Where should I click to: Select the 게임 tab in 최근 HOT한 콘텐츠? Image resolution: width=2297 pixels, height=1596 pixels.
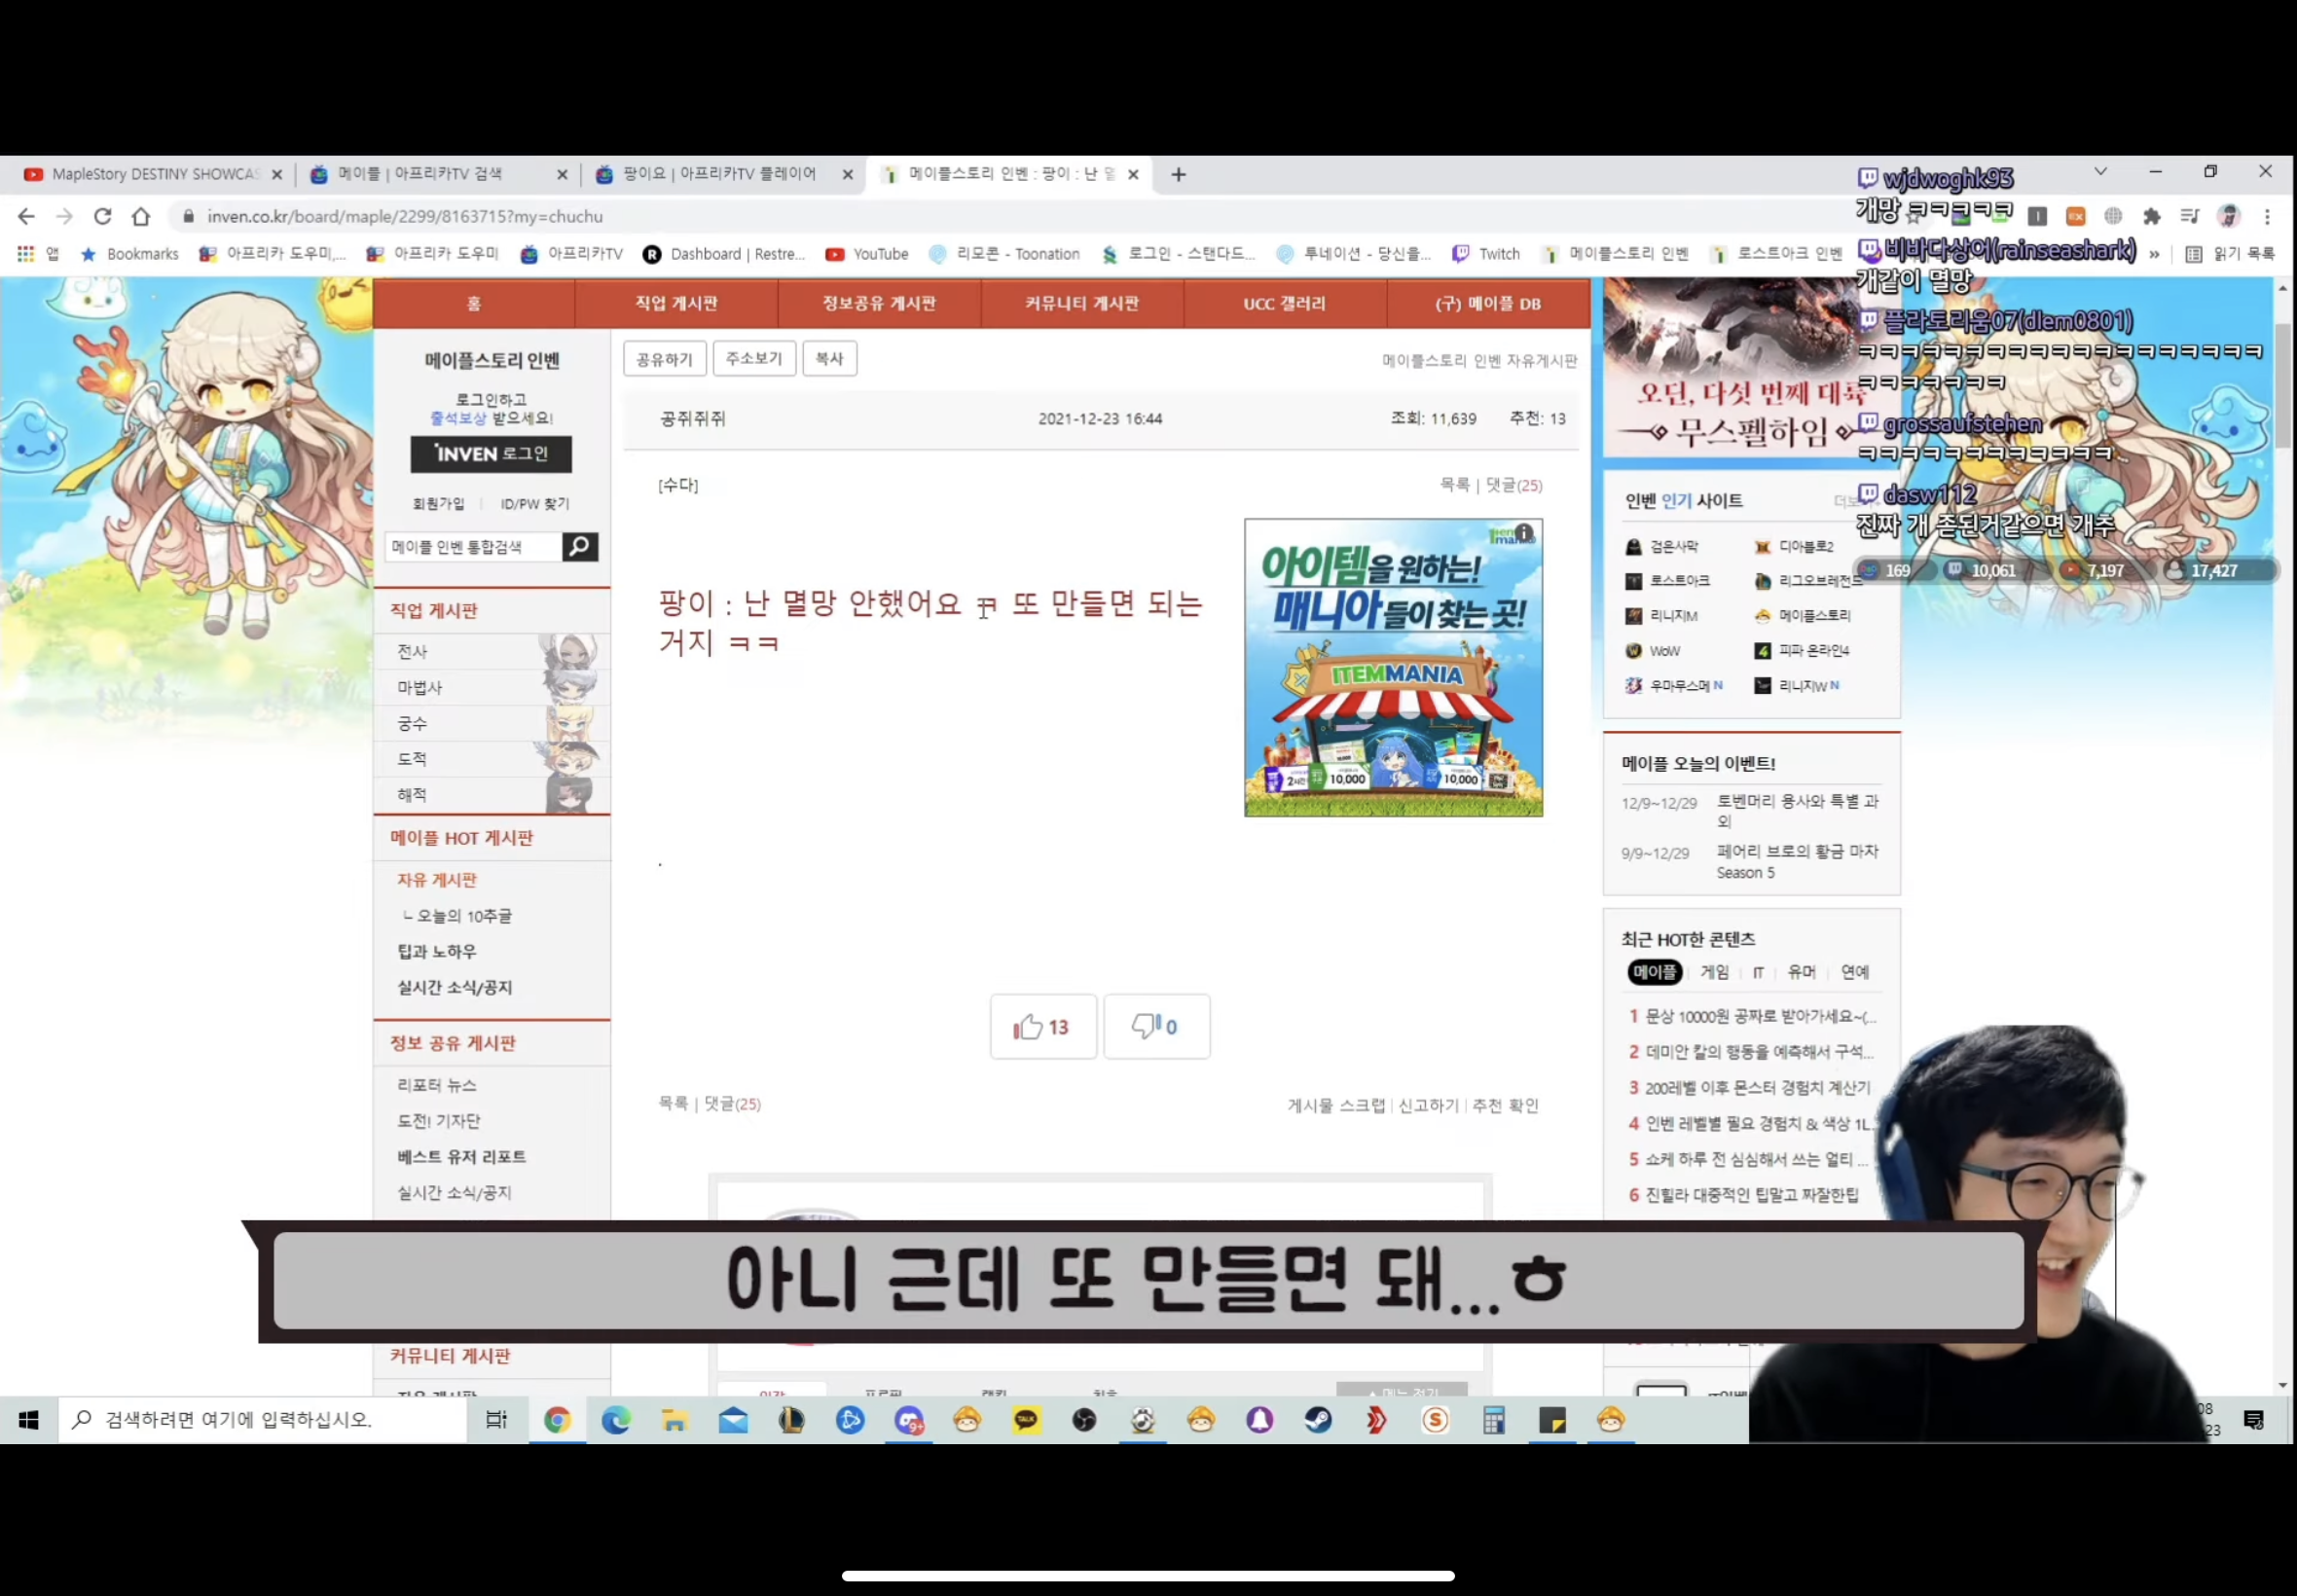tap(1714, 972)
